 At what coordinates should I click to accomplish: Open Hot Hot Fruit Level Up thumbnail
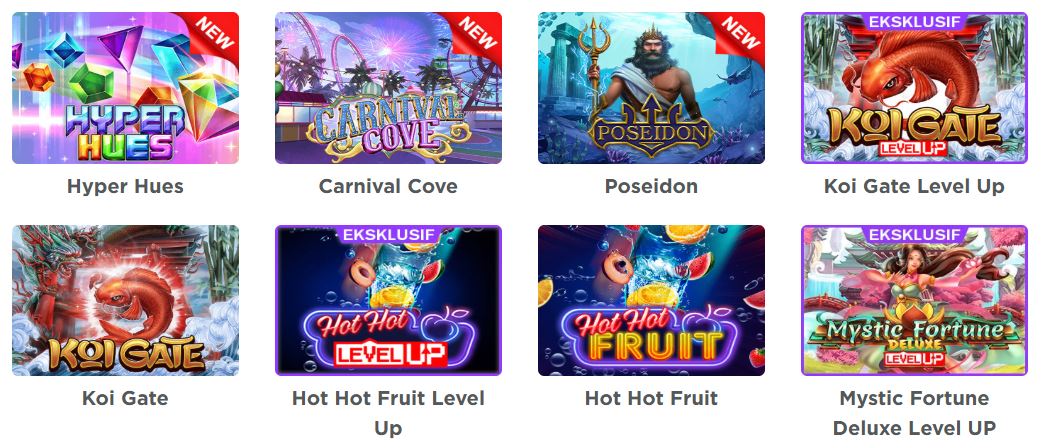coord(388,301)
